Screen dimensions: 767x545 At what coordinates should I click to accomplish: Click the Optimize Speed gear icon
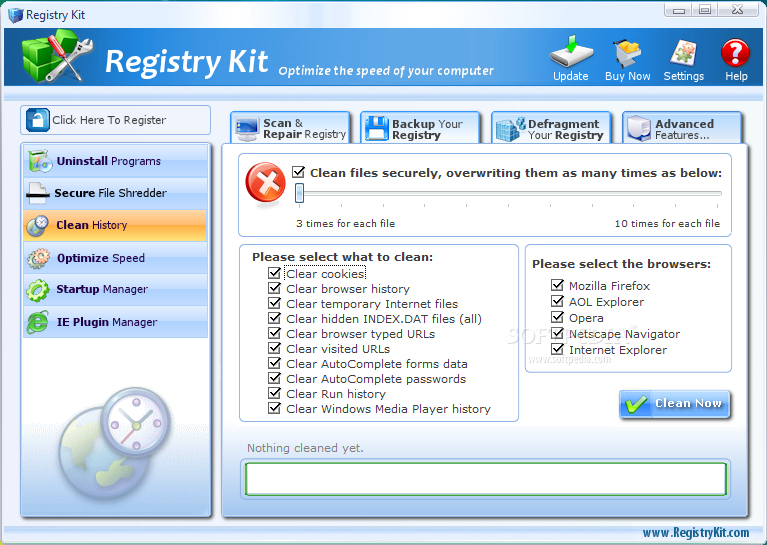click(x=38, y=258)
